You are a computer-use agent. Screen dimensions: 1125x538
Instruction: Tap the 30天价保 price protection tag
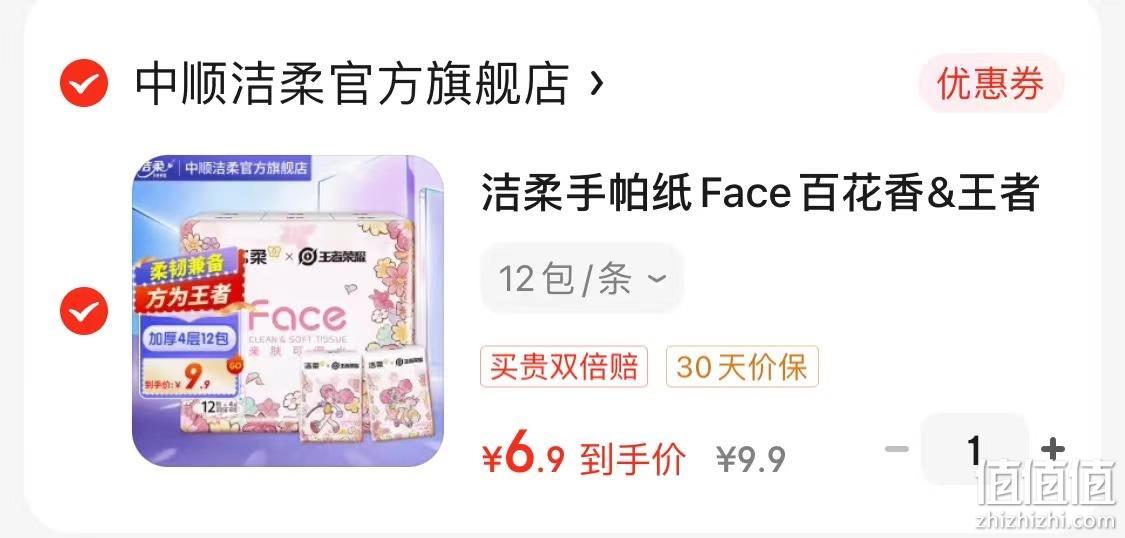[x=742, y=367]
